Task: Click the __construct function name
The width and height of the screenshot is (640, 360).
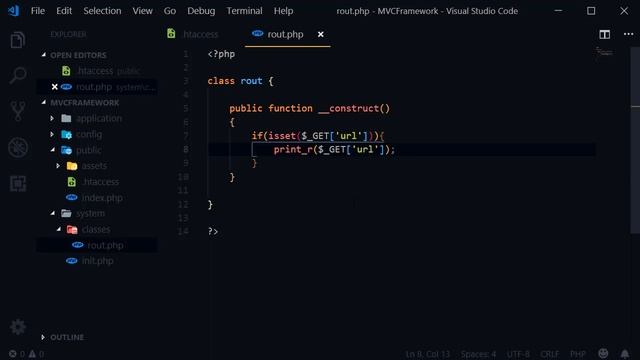Action: [349, 108]
